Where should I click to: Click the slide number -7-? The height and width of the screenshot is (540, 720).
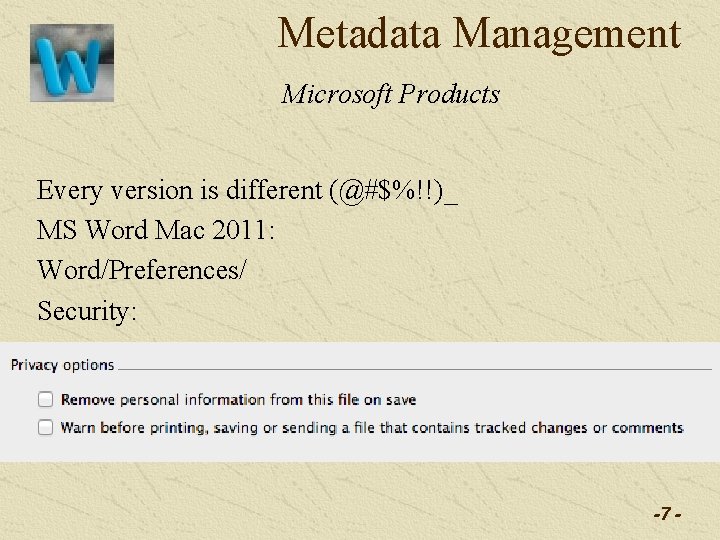[667, 513]
